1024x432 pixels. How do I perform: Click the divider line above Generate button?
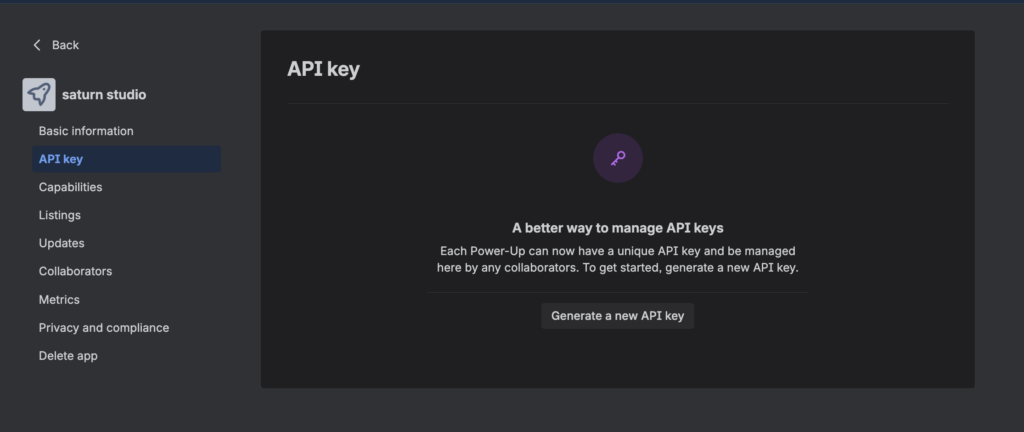click(x=617, y=293)
